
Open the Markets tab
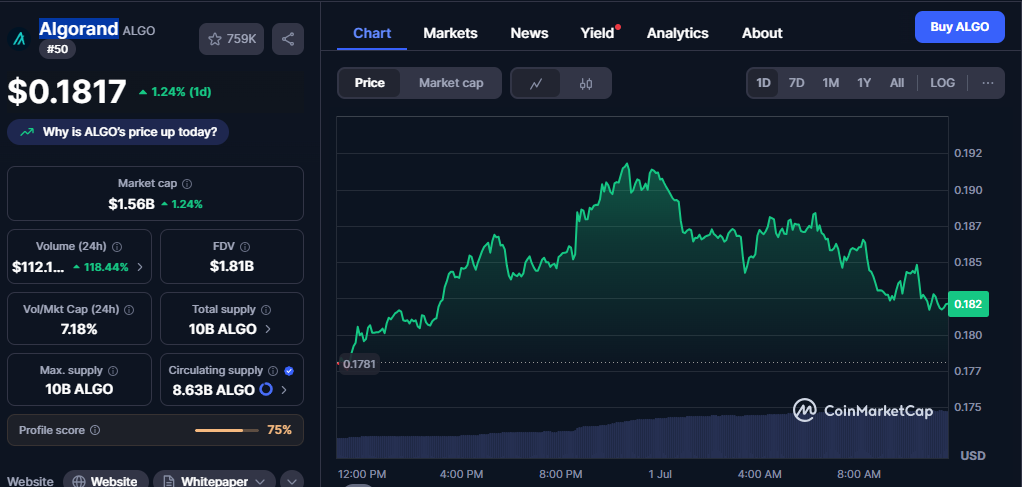pyautogui.click(x=450, y=33)
